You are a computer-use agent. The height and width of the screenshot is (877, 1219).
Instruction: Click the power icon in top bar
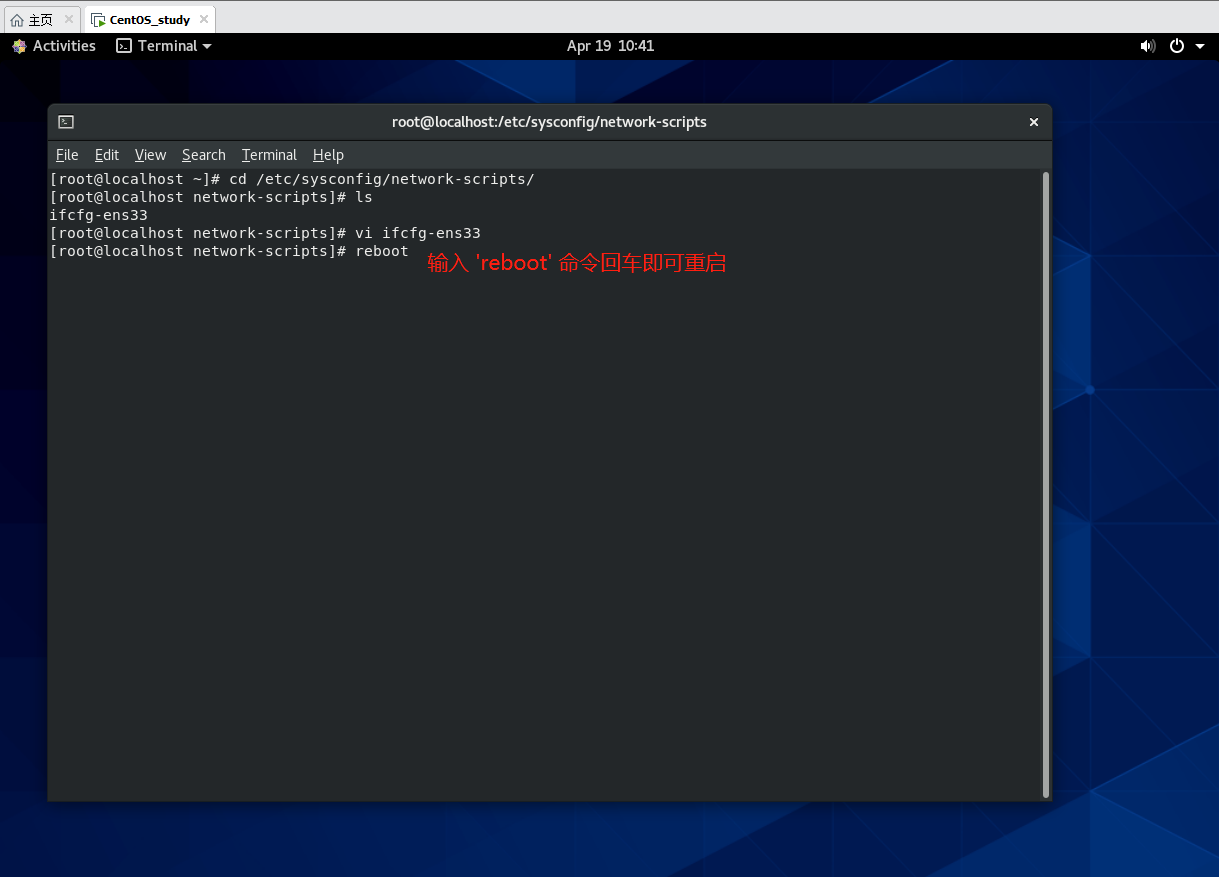pos(1177,46)
